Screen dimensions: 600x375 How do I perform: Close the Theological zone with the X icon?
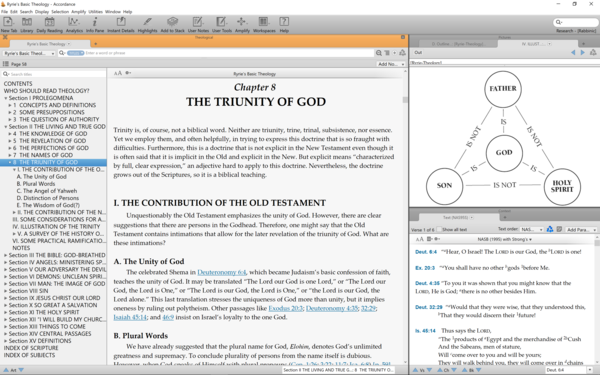(5, 37)
